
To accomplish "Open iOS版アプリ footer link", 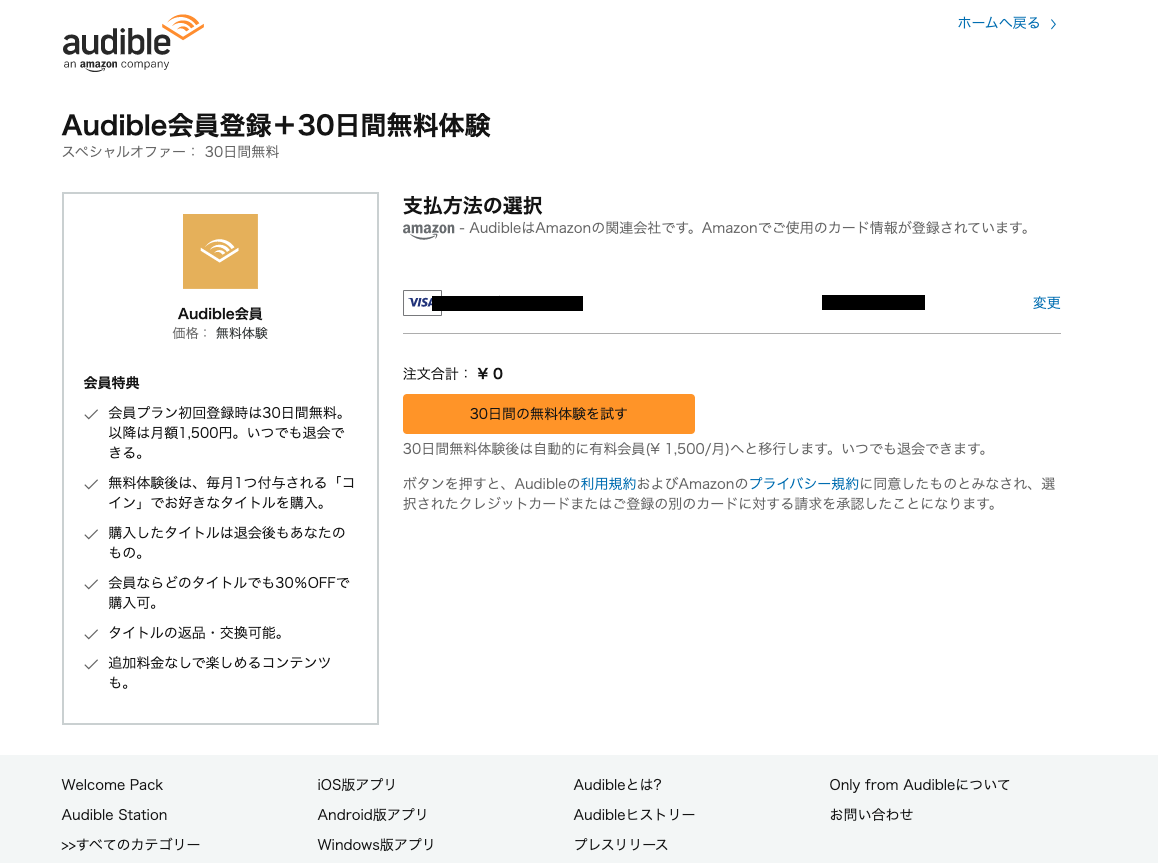I will coord(357,785).
